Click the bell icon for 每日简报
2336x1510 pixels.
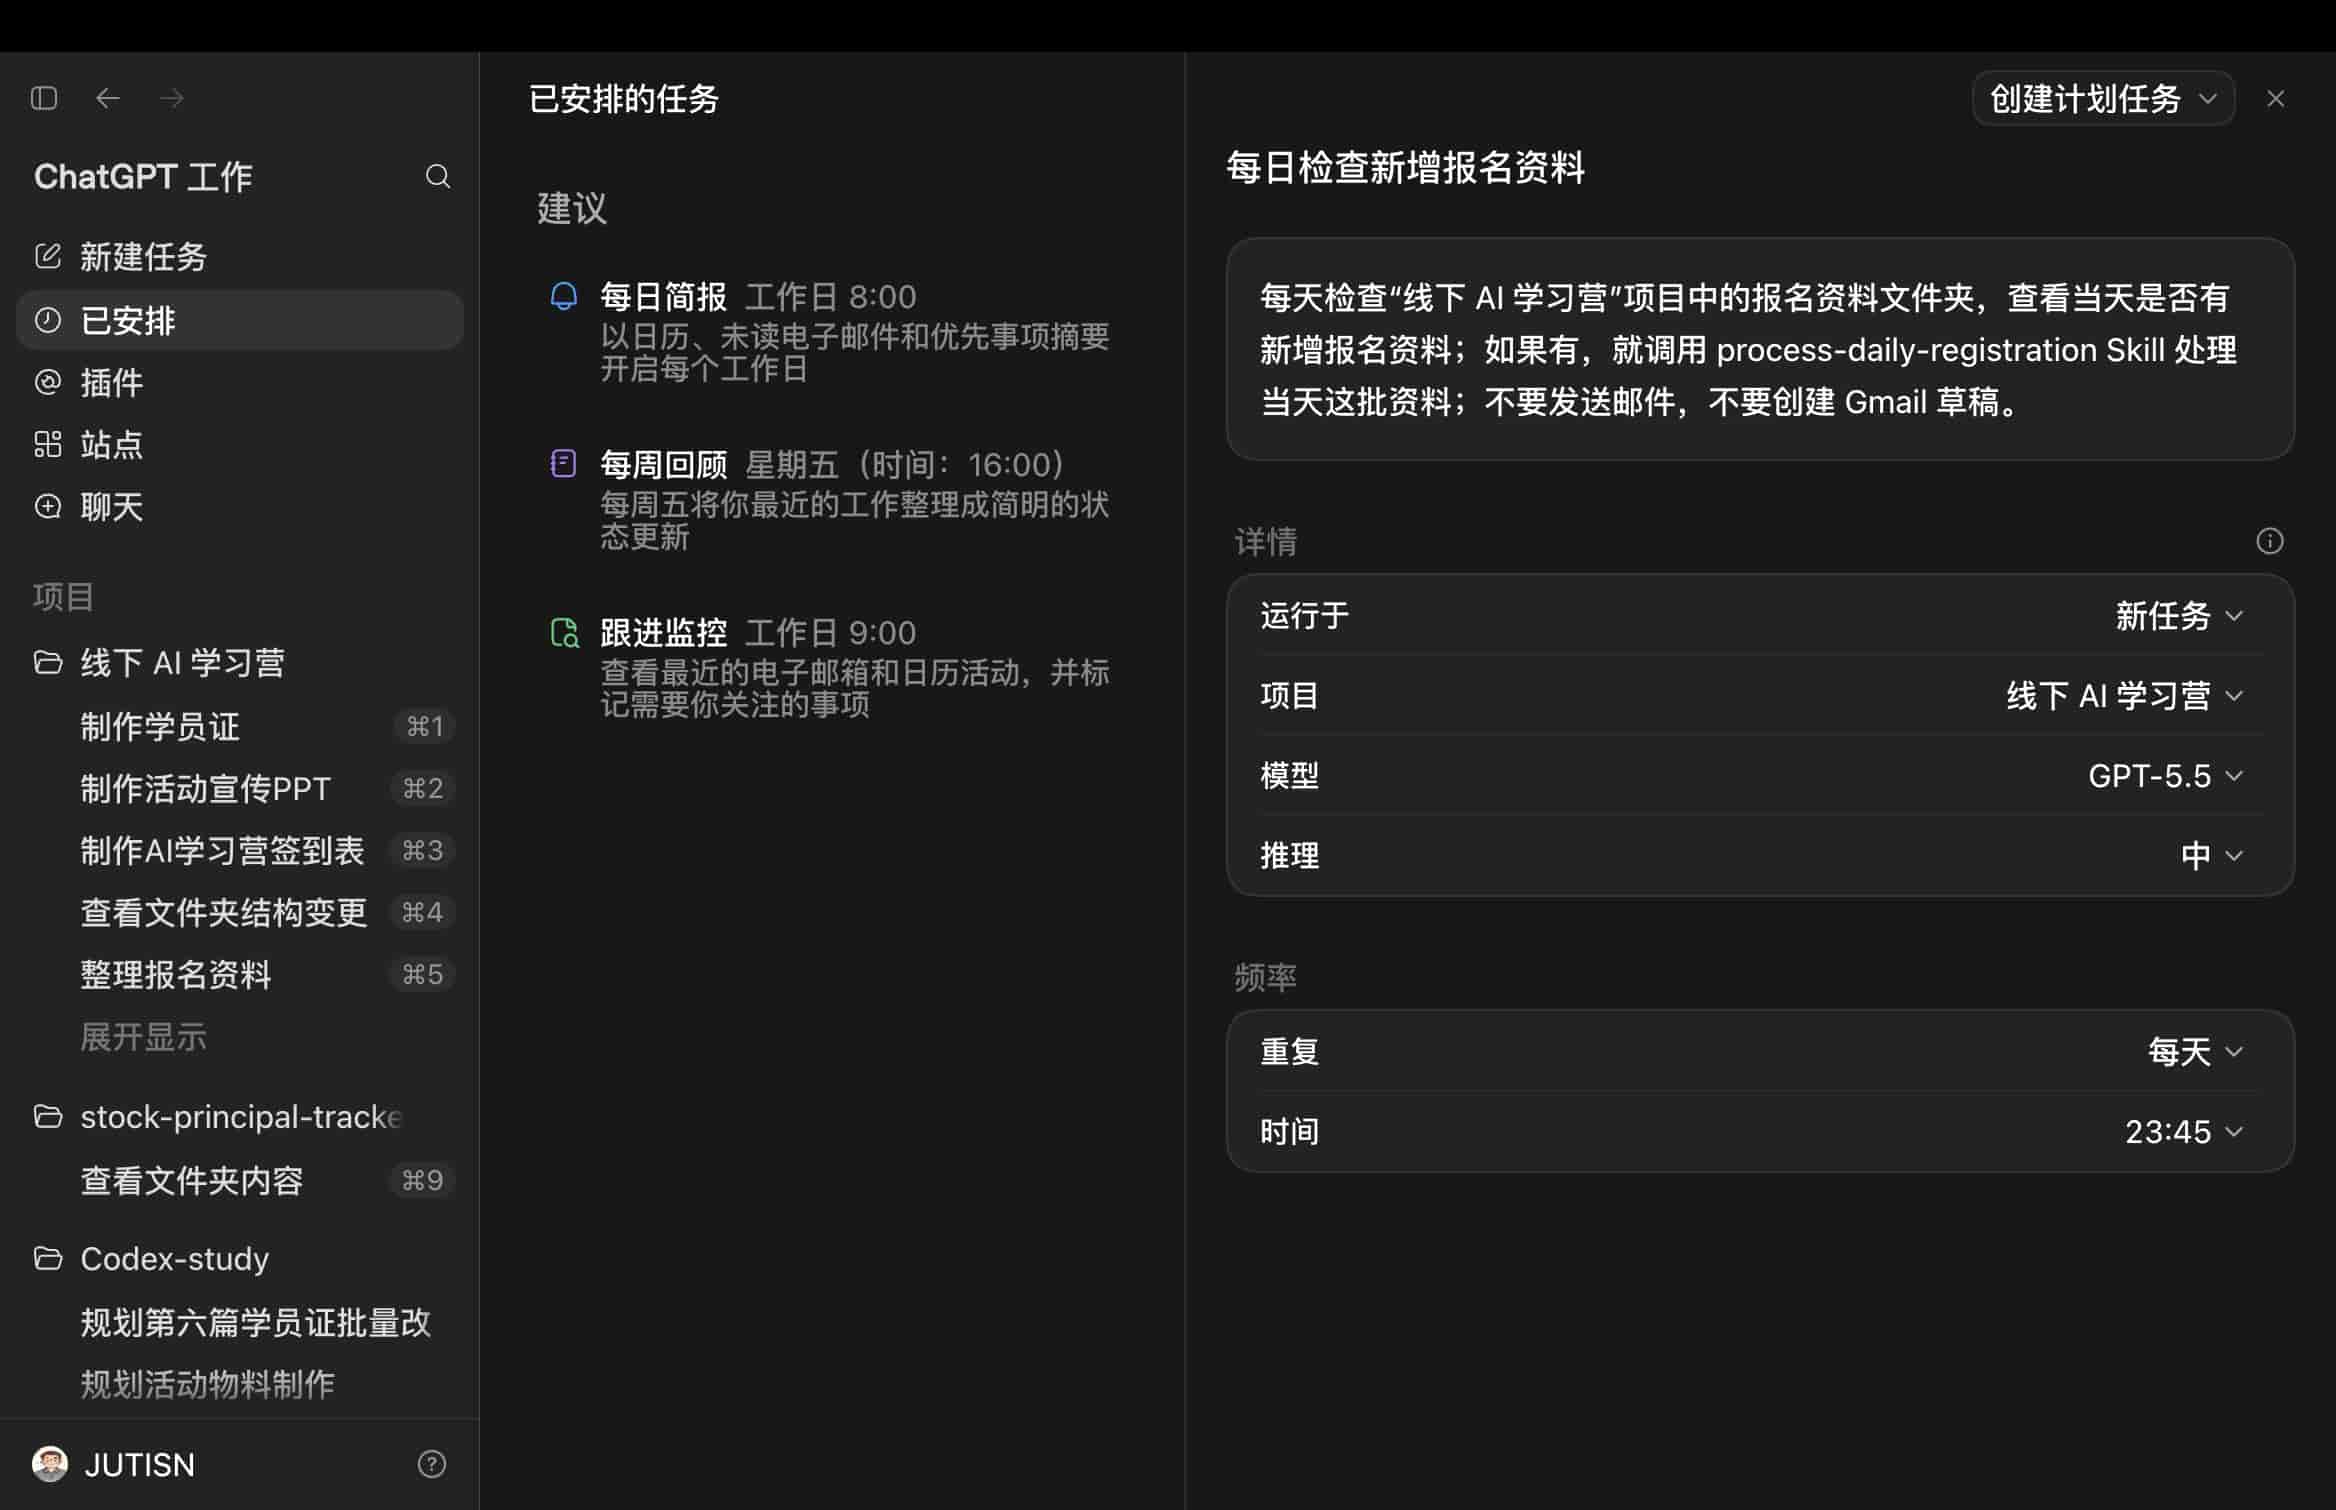click(x=564, y=296)
